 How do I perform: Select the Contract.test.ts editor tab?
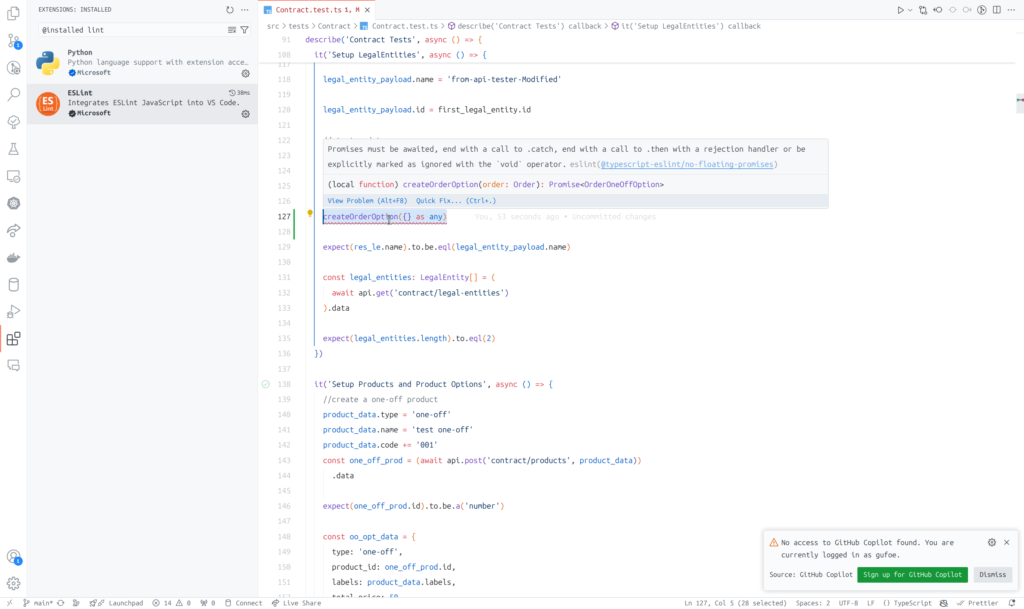point(309,10)
